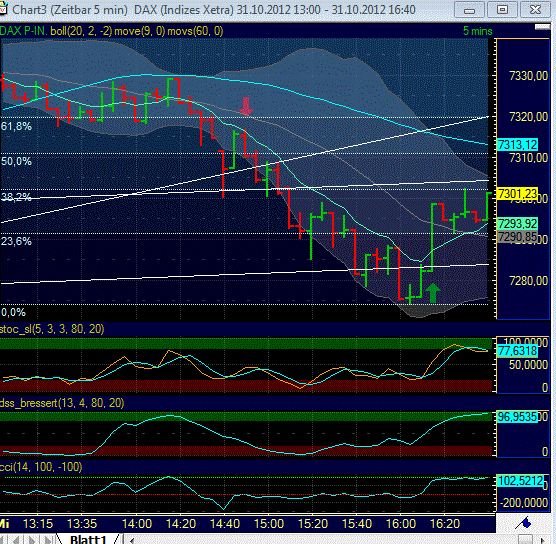Click the blue pin icon beside the time axis
556x544 pixels.
[524, 522]
